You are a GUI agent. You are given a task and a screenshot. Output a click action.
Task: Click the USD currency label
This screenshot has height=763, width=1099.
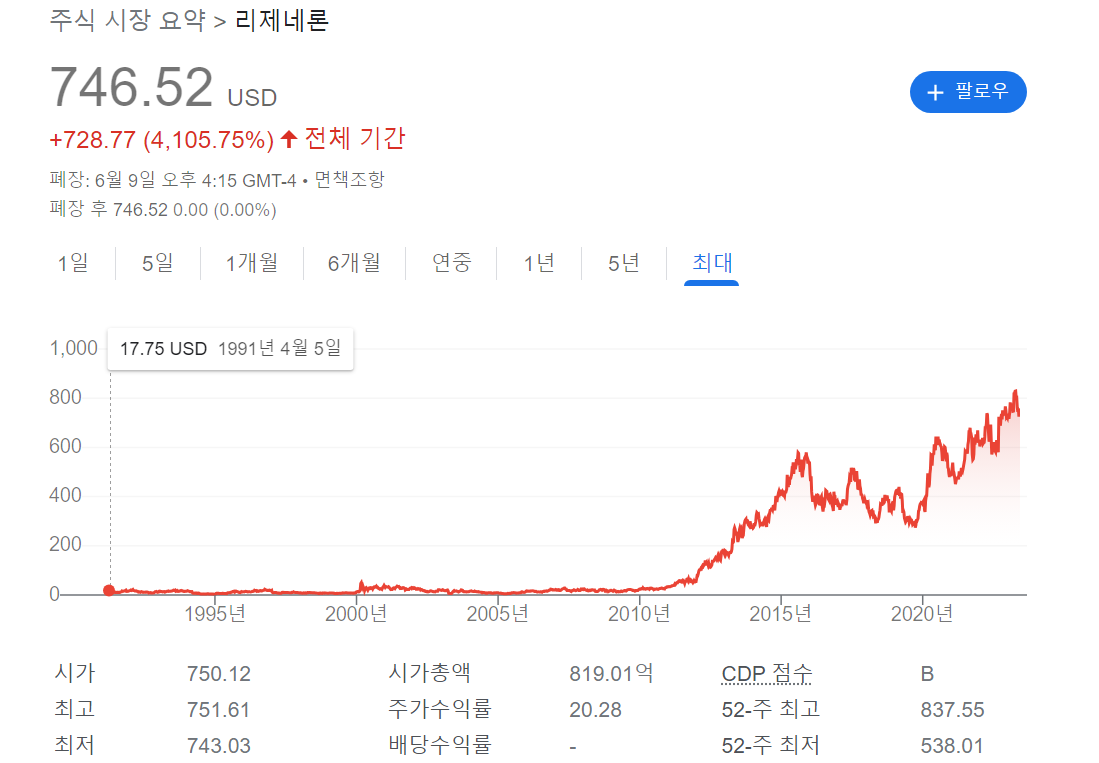click(252, 97)
